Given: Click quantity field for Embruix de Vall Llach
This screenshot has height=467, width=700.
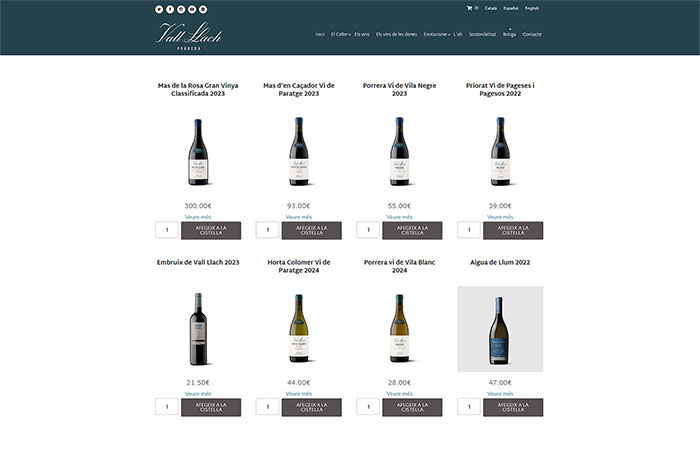Looking at the screenshot, I should click(167, 407).
